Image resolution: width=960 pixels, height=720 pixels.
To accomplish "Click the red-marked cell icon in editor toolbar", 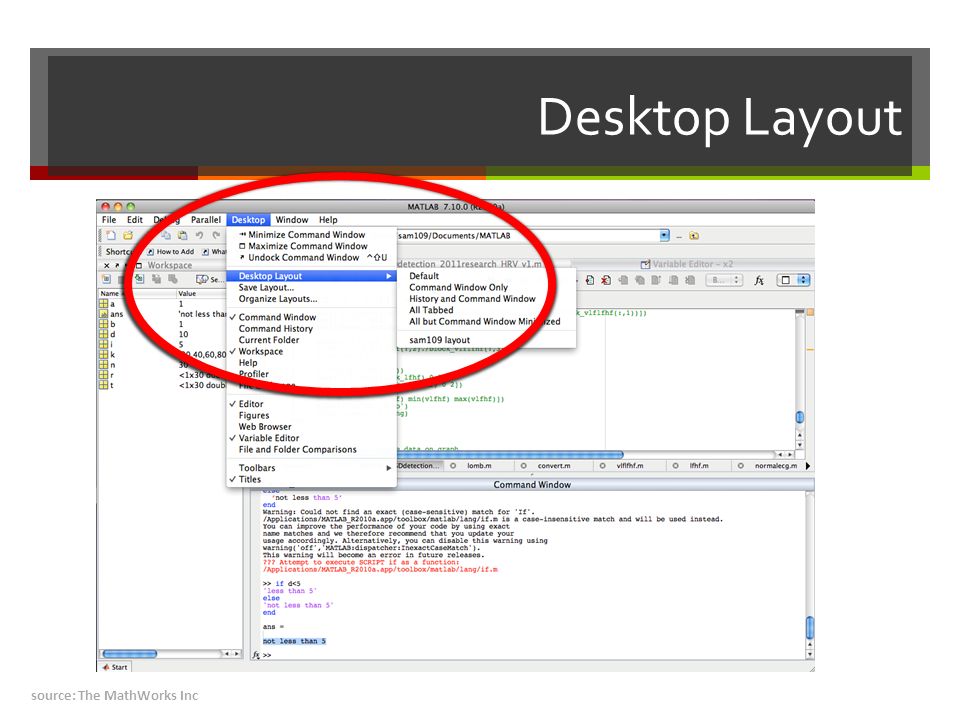I will tap(606, 280).
